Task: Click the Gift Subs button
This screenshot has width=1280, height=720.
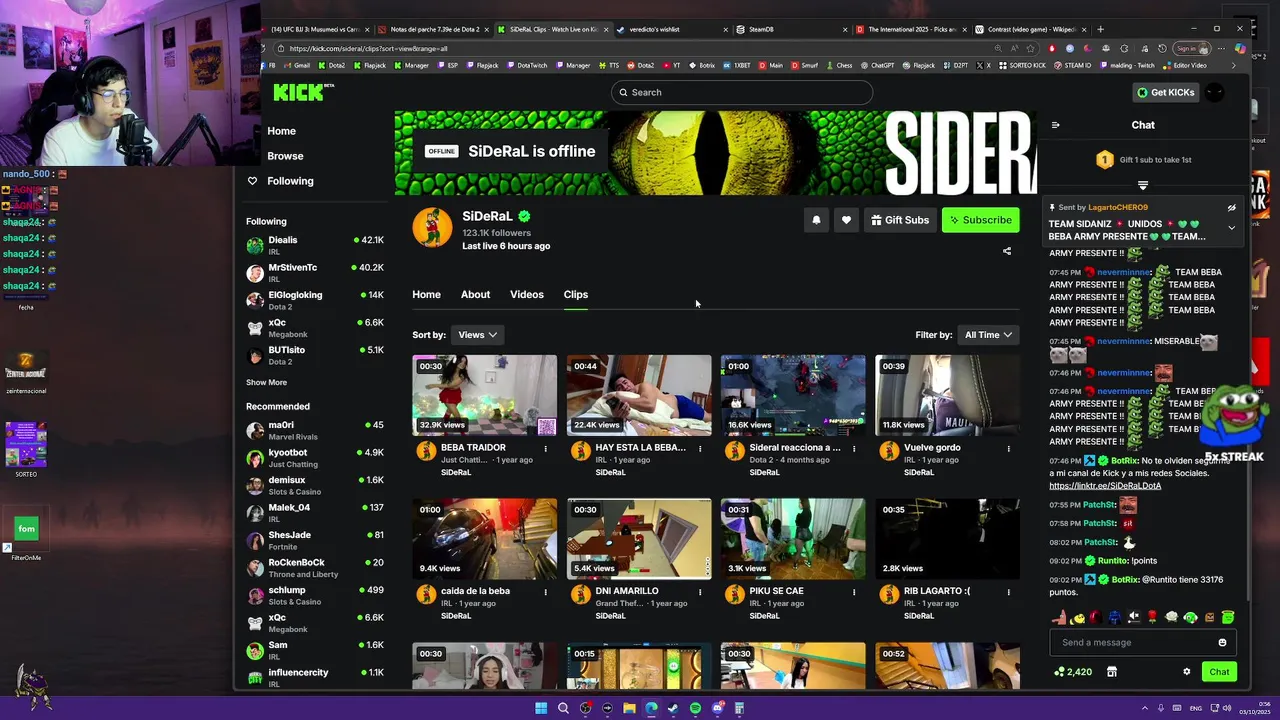Action: 900,220
